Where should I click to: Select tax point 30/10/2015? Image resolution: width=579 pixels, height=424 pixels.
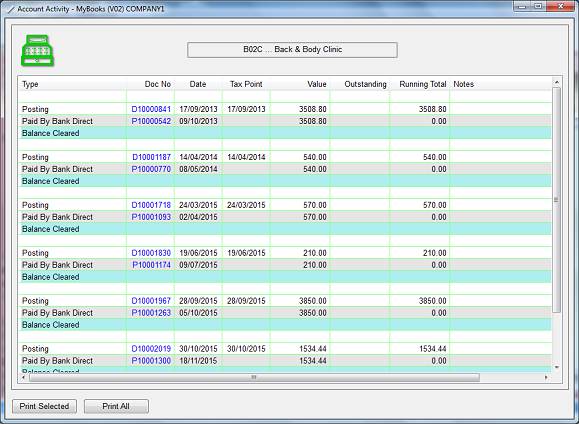[246, 349]
